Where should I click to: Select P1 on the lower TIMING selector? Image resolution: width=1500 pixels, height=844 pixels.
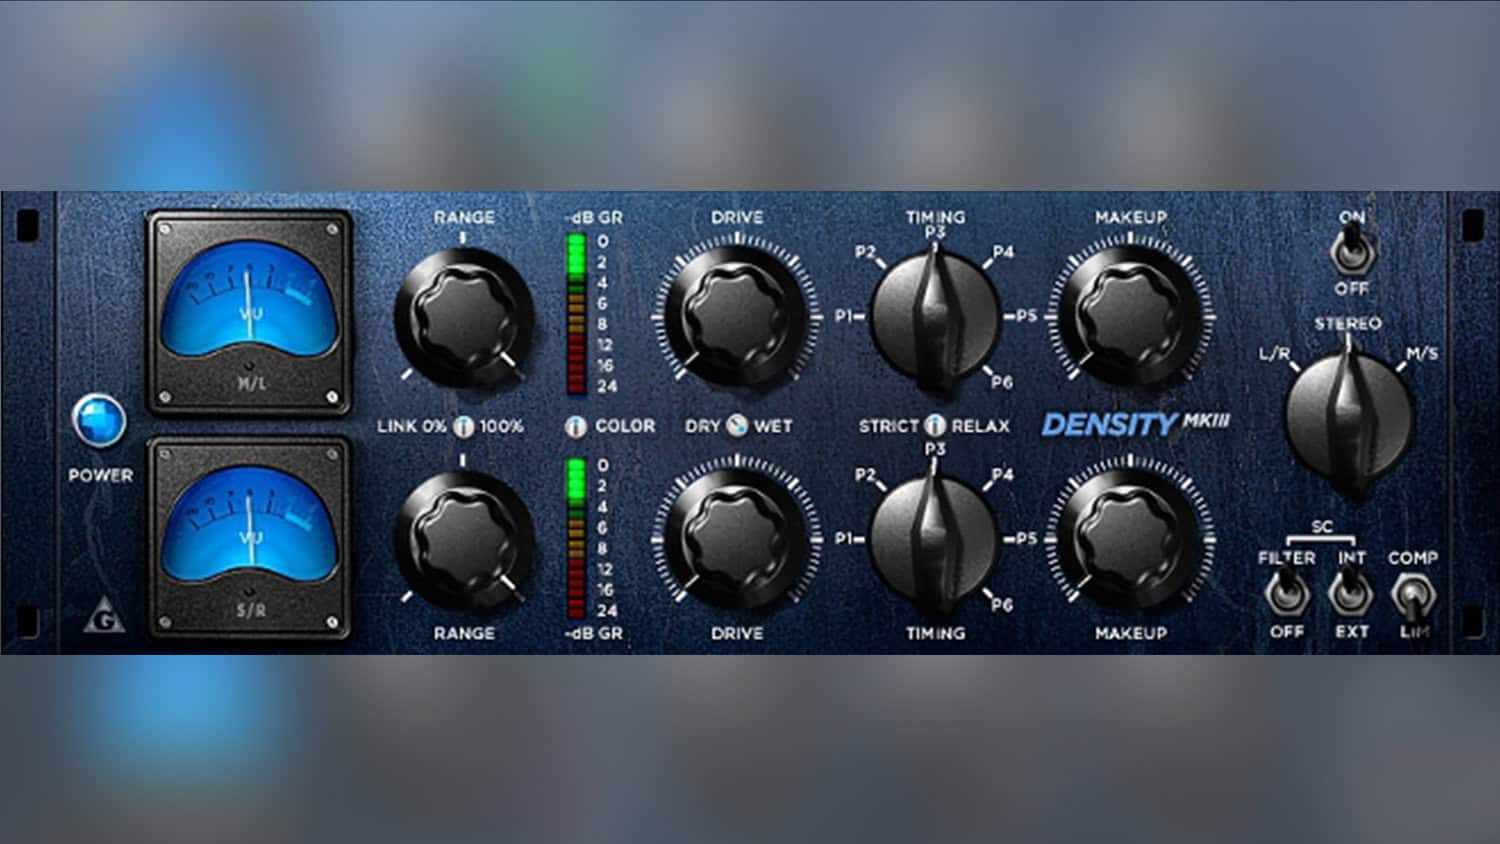point(845,538)
